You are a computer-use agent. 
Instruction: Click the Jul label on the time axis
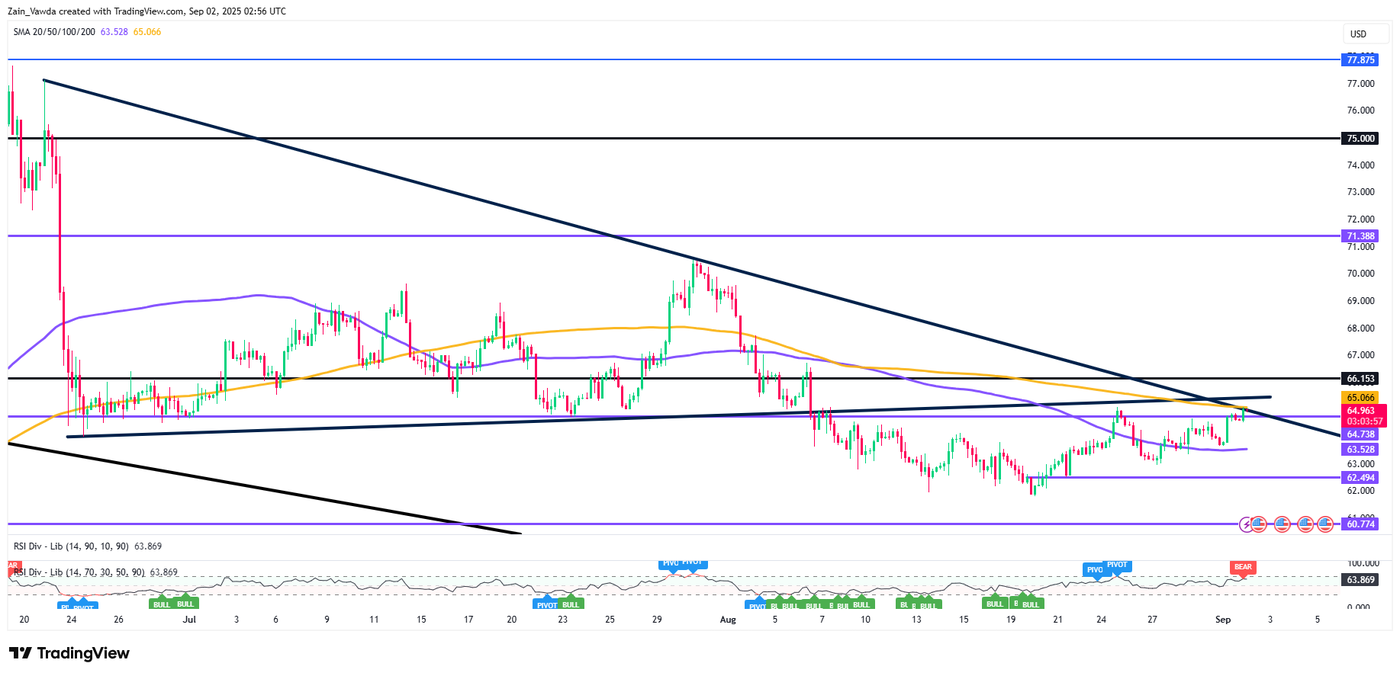(x=190, y=619)
